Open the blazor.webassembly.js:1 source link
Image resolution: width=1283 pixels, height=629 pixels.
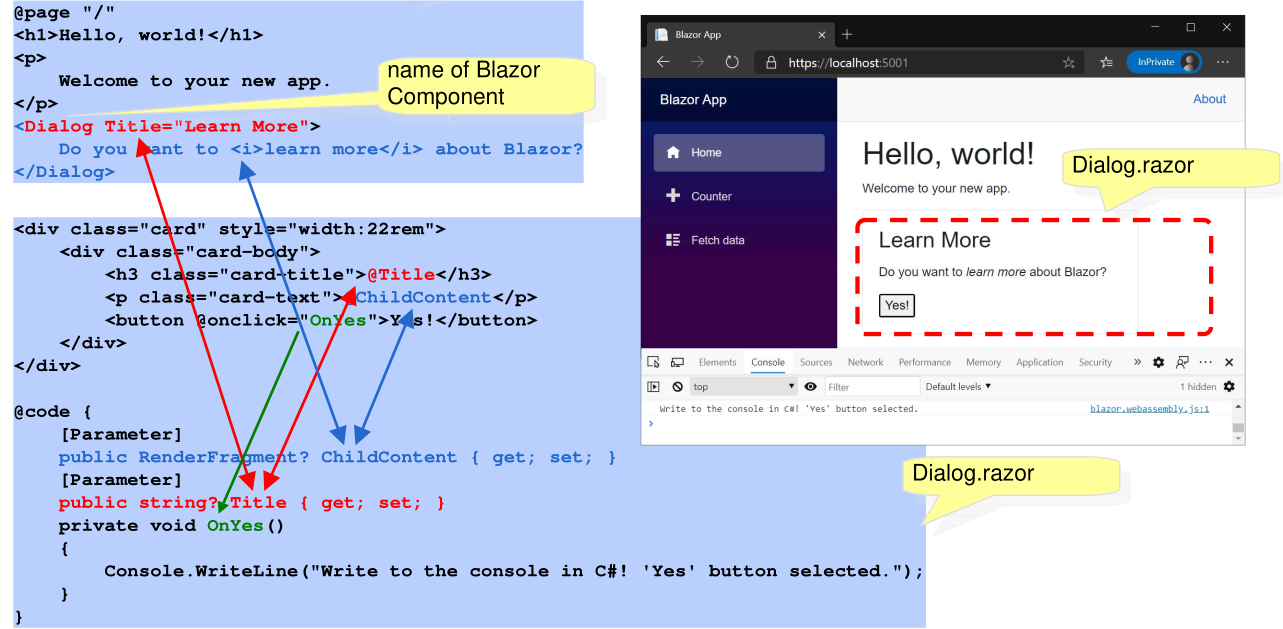point(1149,409)
